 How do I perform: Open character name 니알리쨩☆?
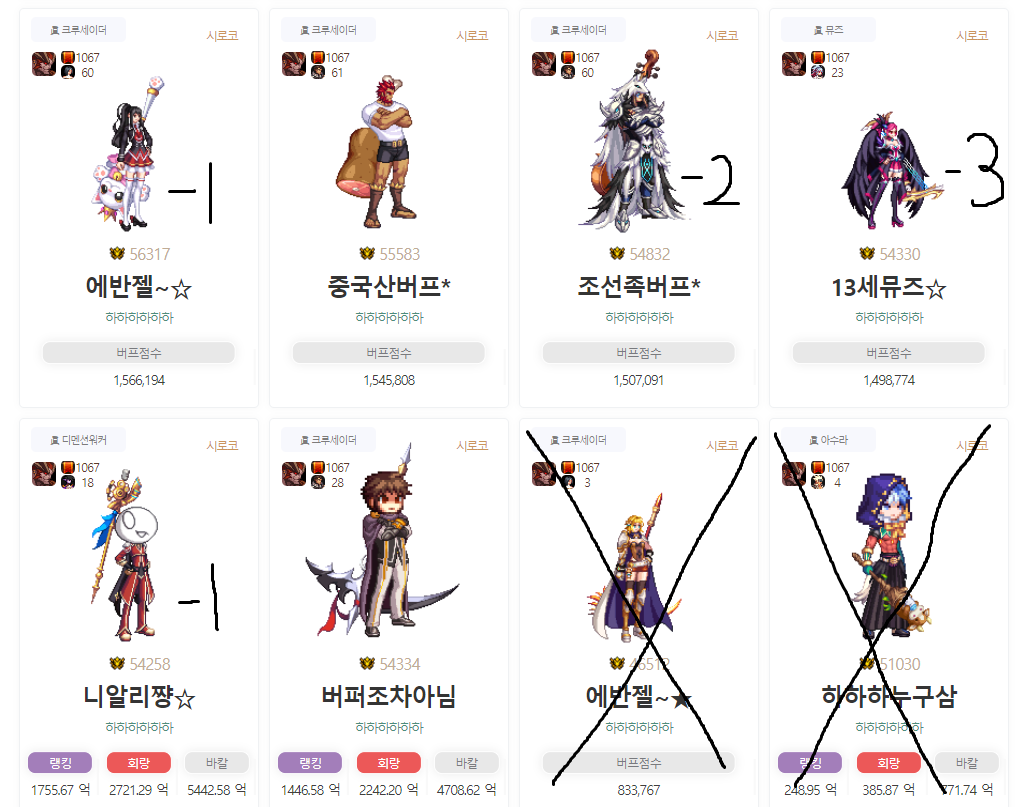[x=139, y=696]
